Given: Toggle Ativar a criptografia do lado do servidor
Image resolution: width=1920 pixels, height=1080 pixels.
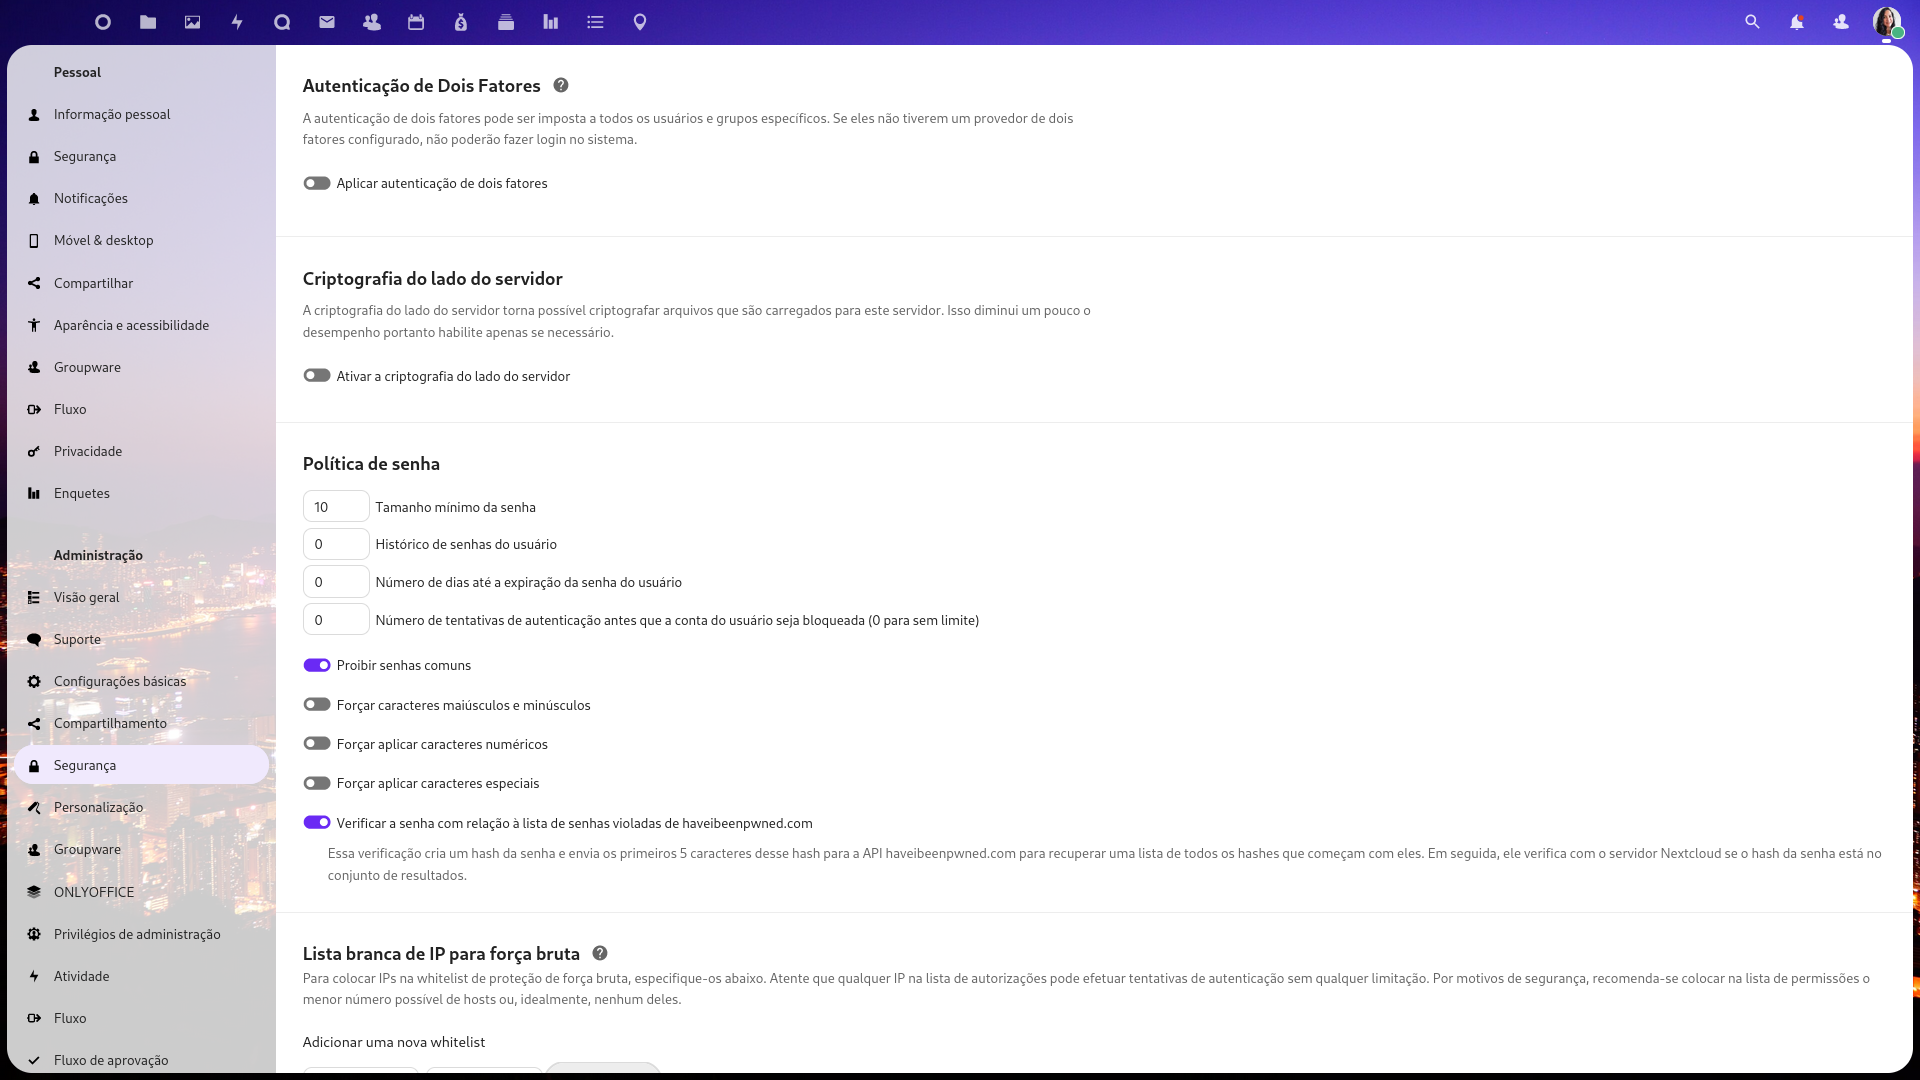Looking at the screenshot, I should coord(317,376).
